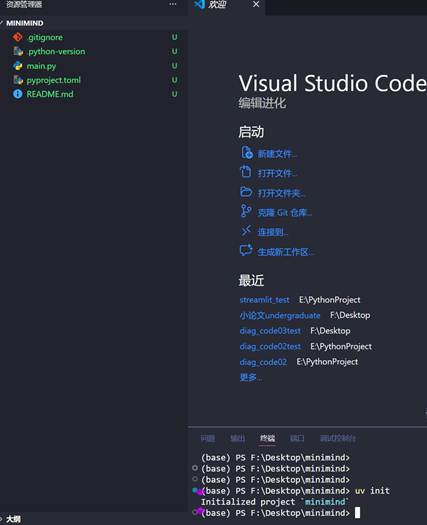
Task: Click the remote connect icon
Action: pyautogui.click(x=246, y=231)
